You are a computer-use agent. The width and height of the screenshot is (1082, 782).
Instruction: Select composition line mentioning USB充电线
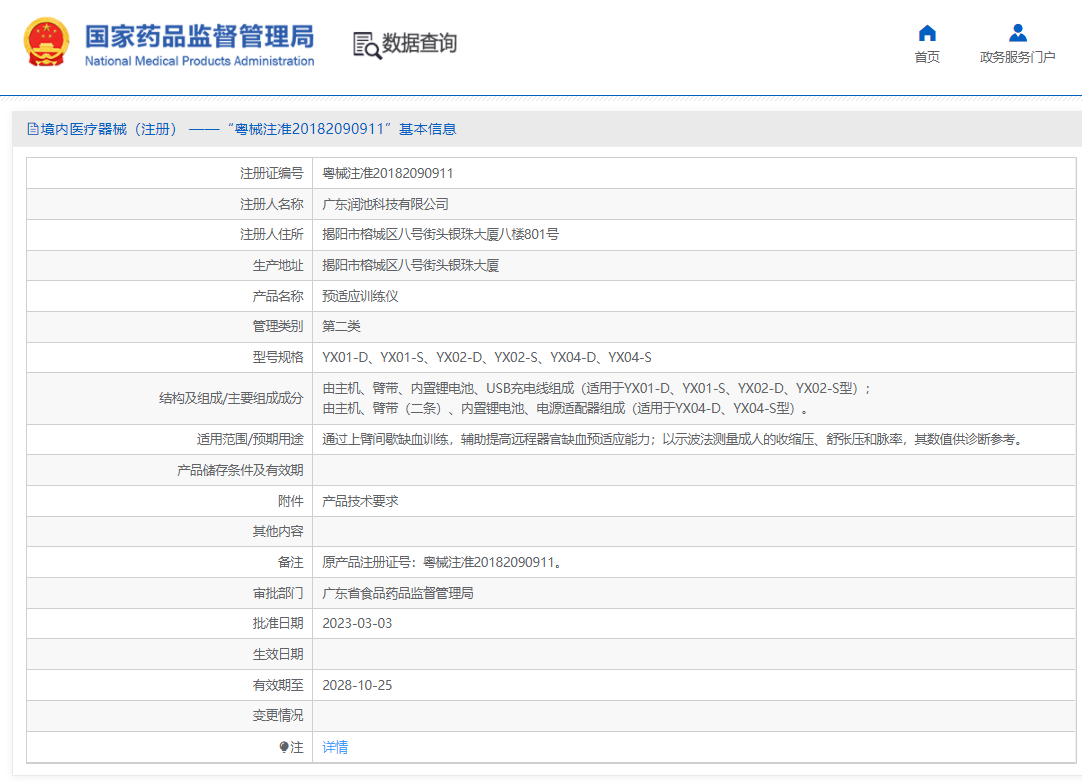click(596, 389)
